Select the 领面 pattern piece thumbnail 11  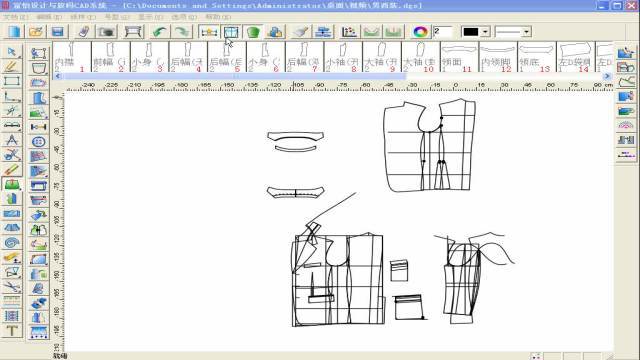[x=459, y=57]
